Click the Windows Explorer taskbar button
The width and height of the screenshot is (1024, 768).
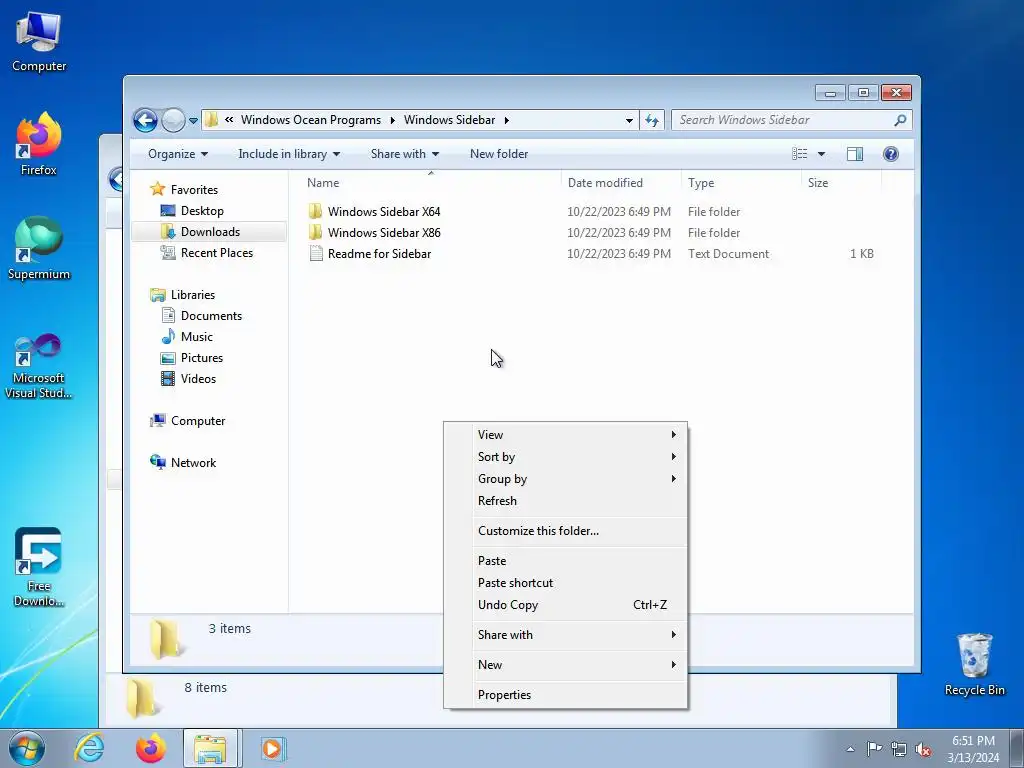(x=210, y=748)
